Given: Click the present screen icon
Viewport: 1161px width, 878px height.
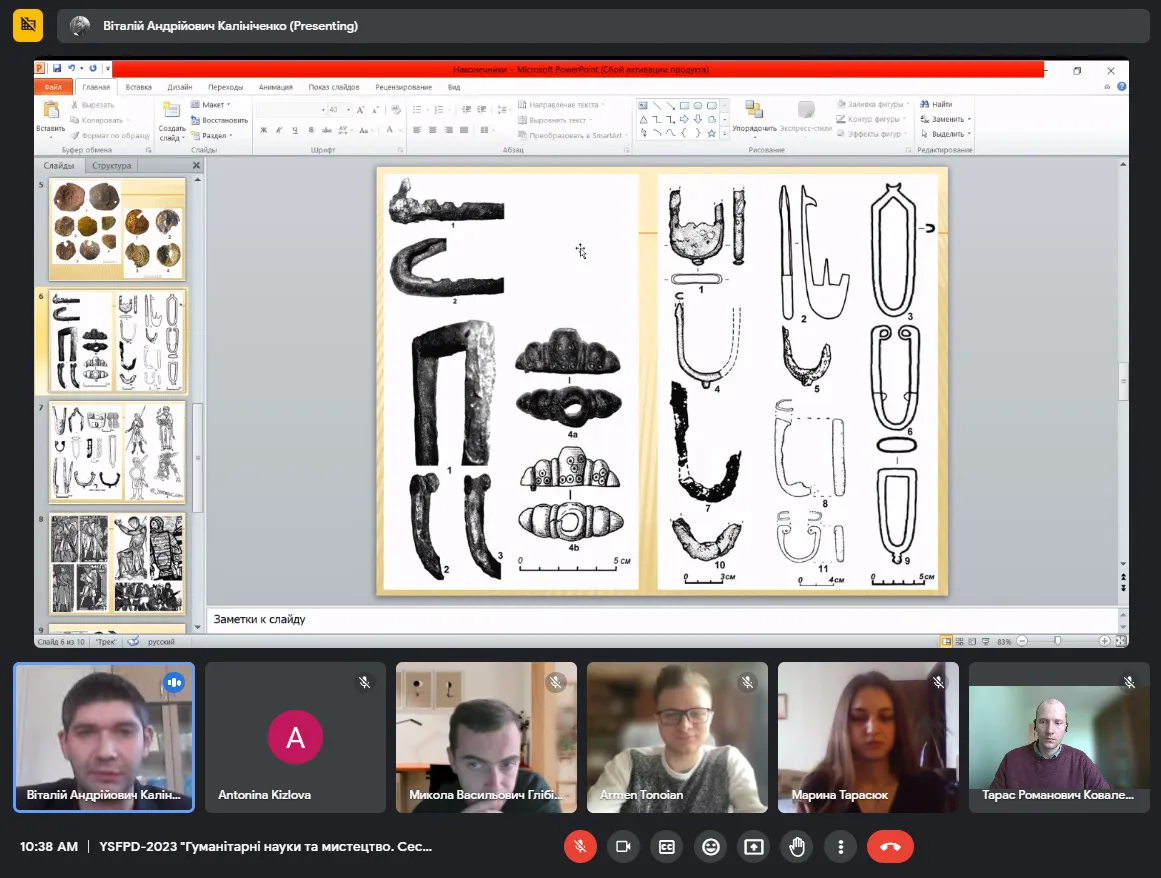Looking at the screenshot, I should click(754, 846).
